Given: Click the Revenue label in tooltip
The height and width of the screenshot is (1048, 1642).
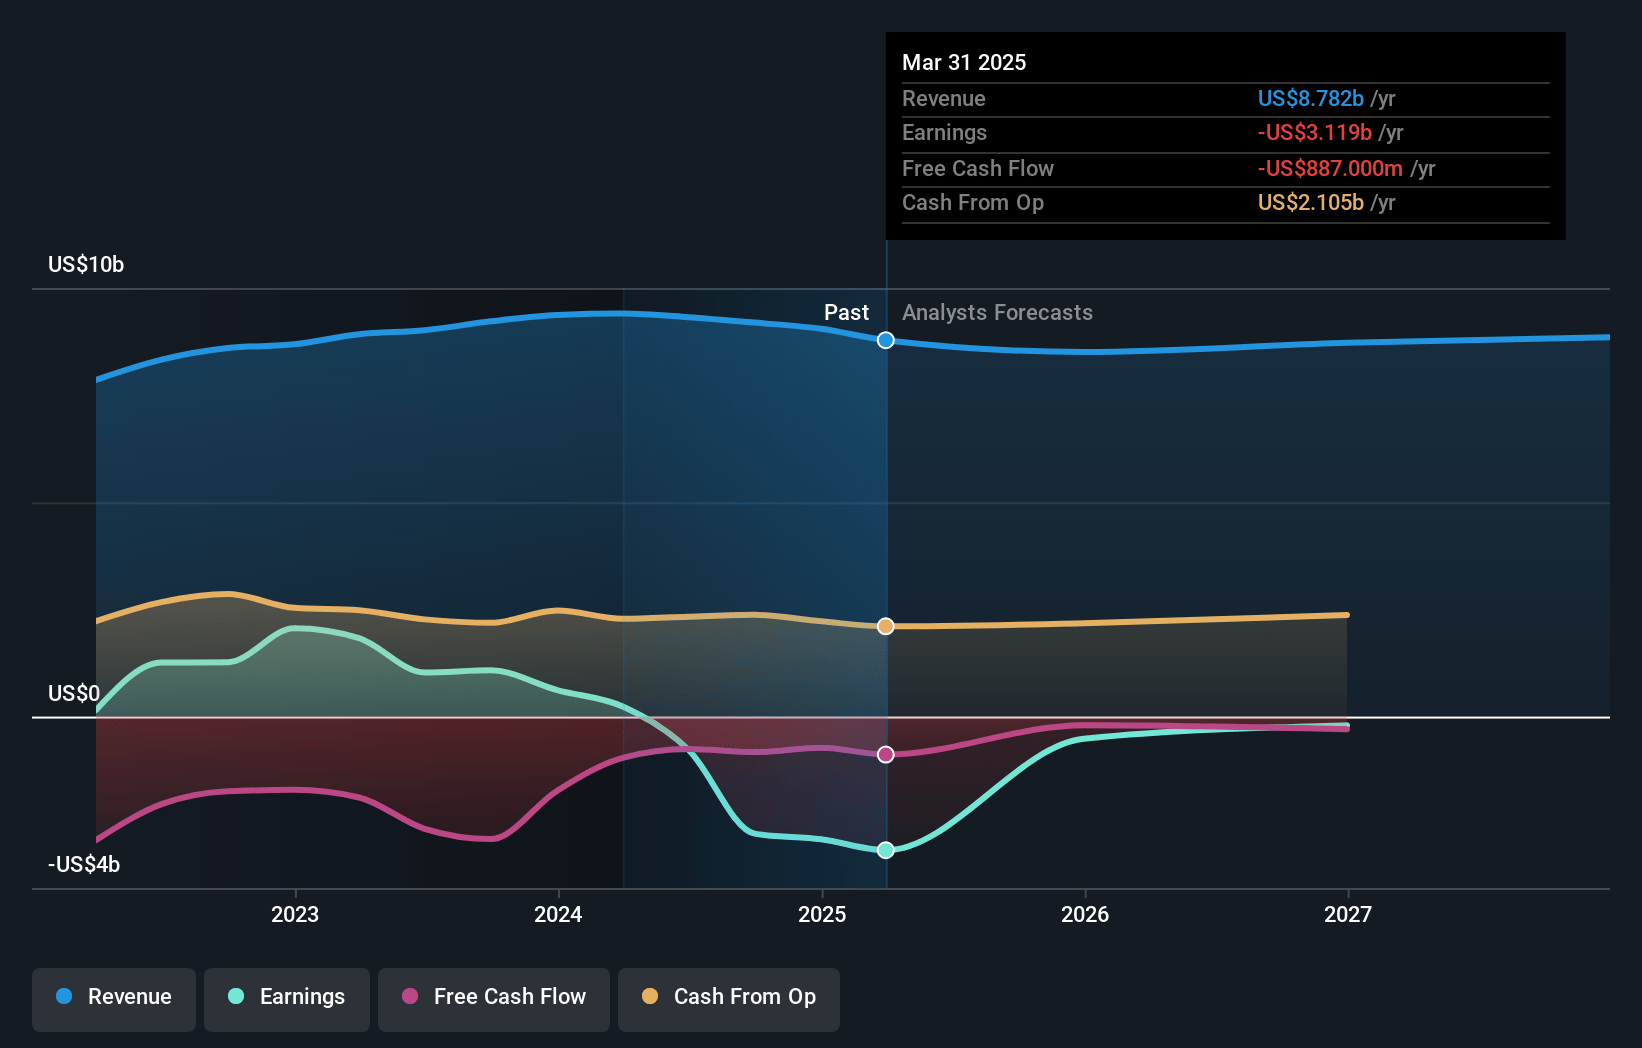Looking at the screenshot, I should click(944, 98).
